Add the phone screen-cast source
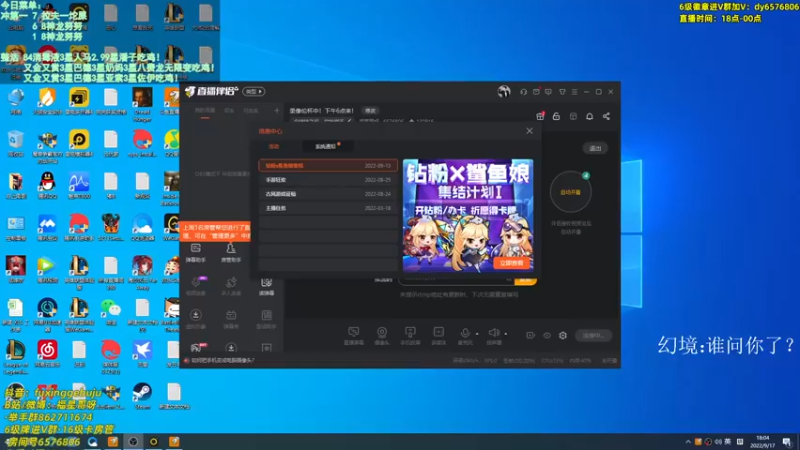Screen dimensions: 800x450 coord(410,335)
